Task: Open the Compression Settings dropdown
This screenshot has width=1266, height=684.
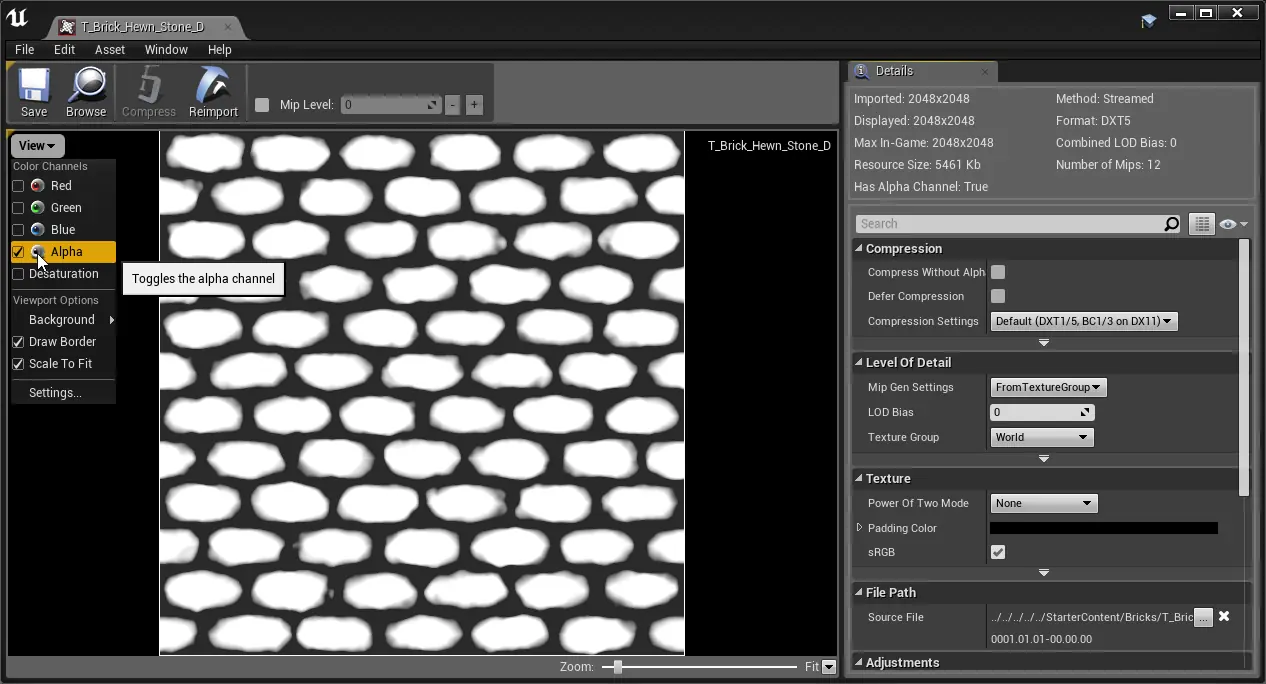Action: pos(1084,321)
